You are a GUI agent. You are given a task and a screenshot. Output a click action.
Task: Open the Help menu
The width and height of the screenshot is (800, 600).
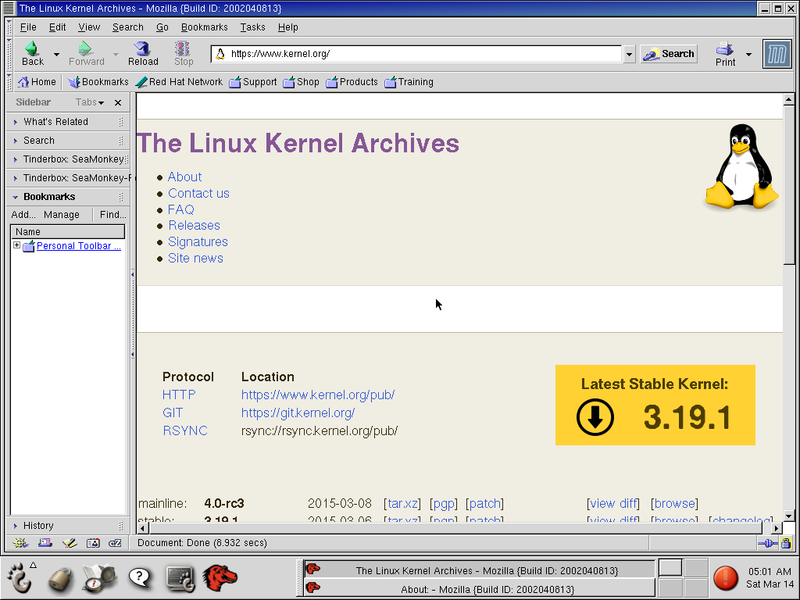(x=288, y=27)
